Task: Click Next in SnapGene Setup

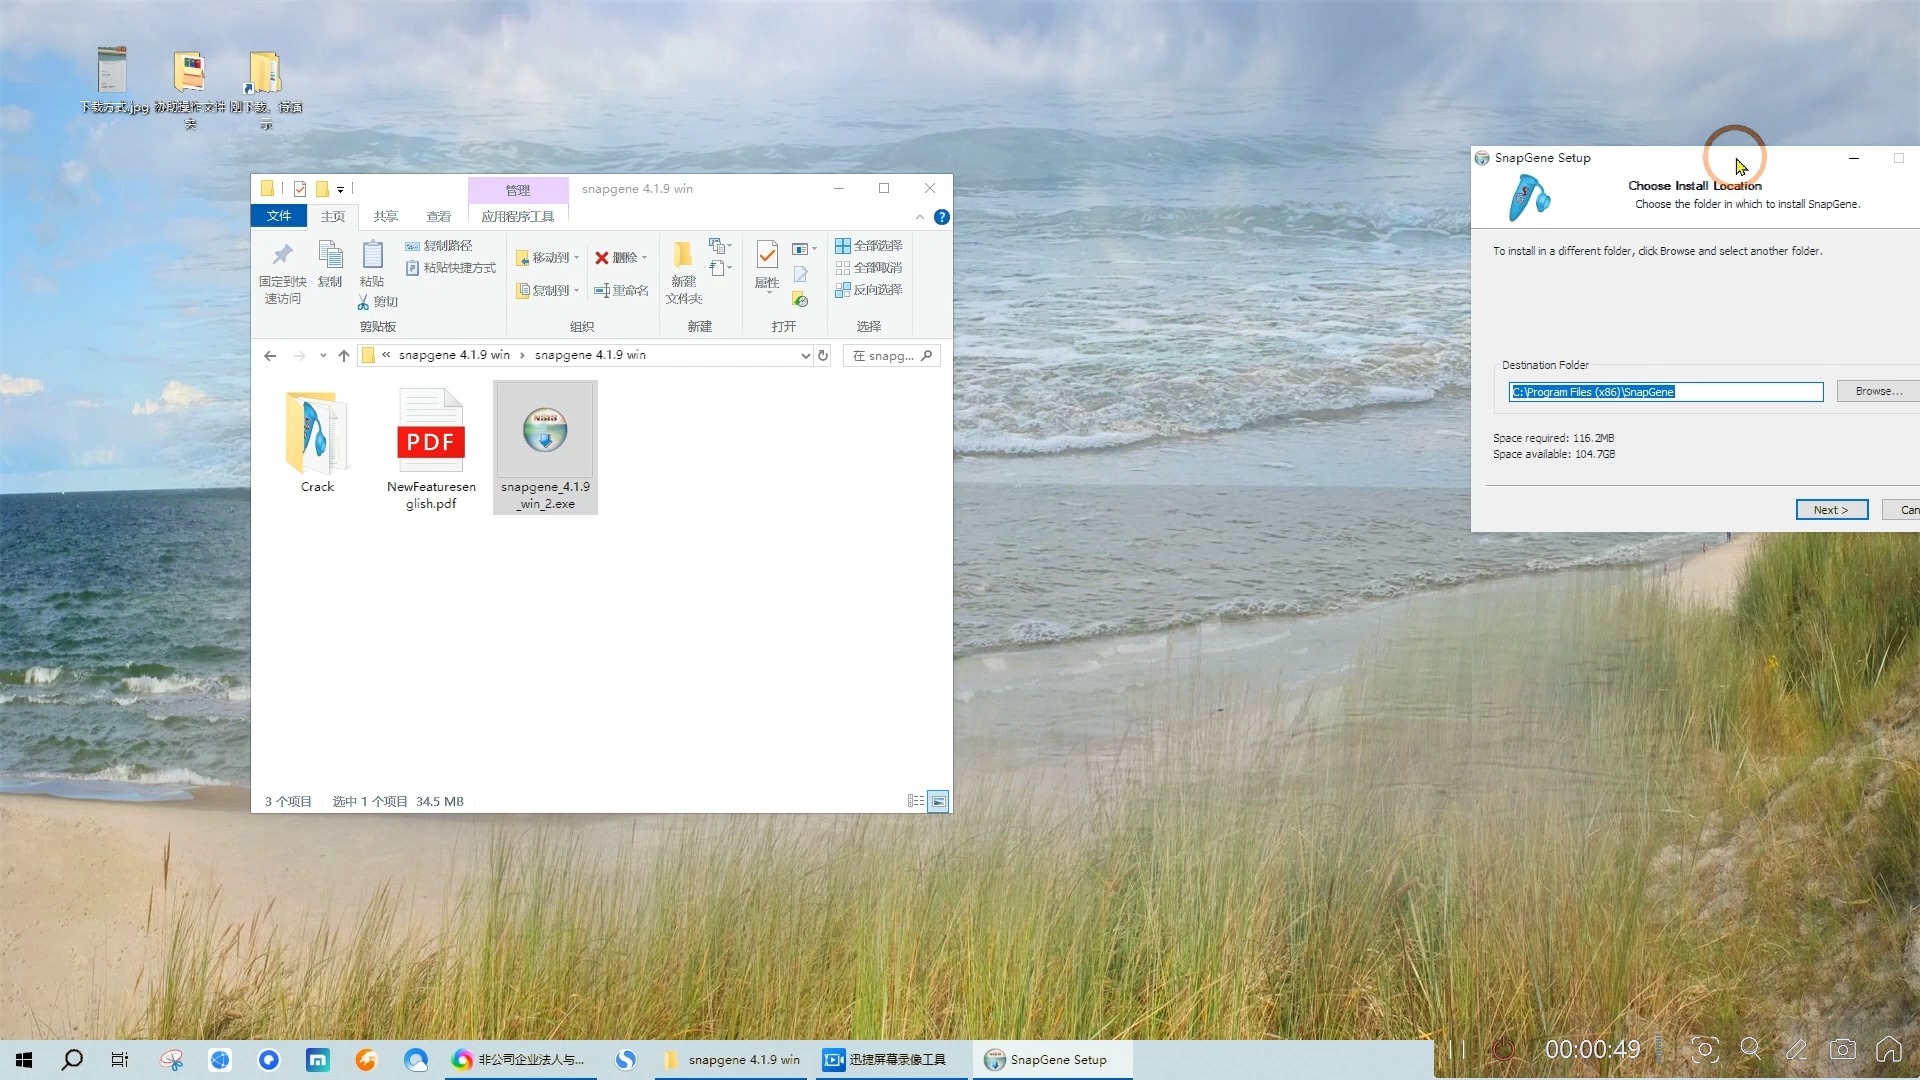Action: pos(1831,510)
